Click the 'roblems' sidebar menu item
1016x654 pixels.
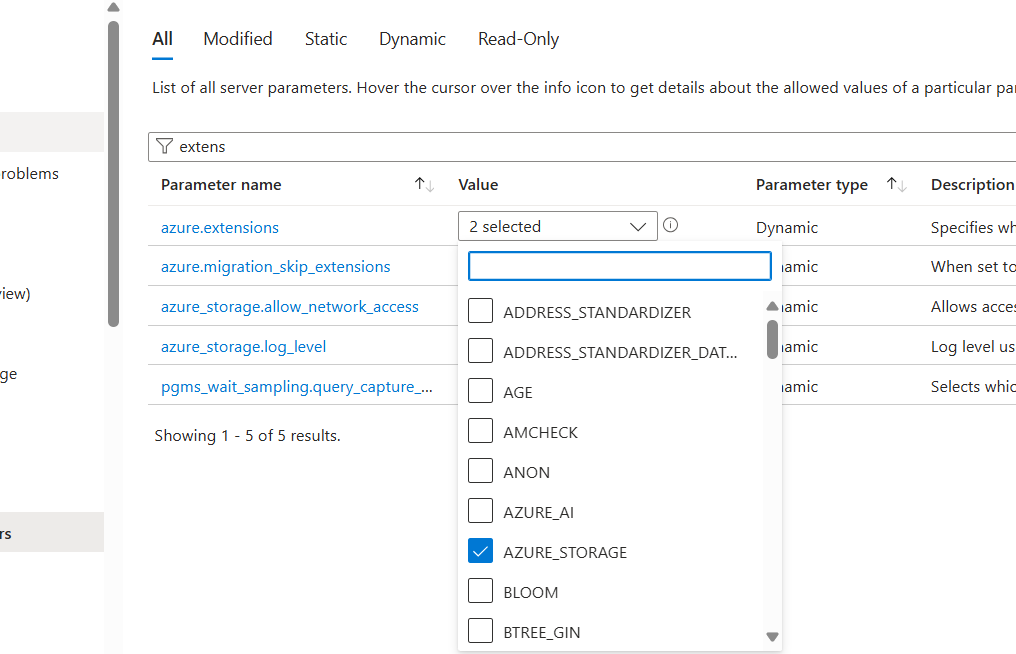click(29, 174)
